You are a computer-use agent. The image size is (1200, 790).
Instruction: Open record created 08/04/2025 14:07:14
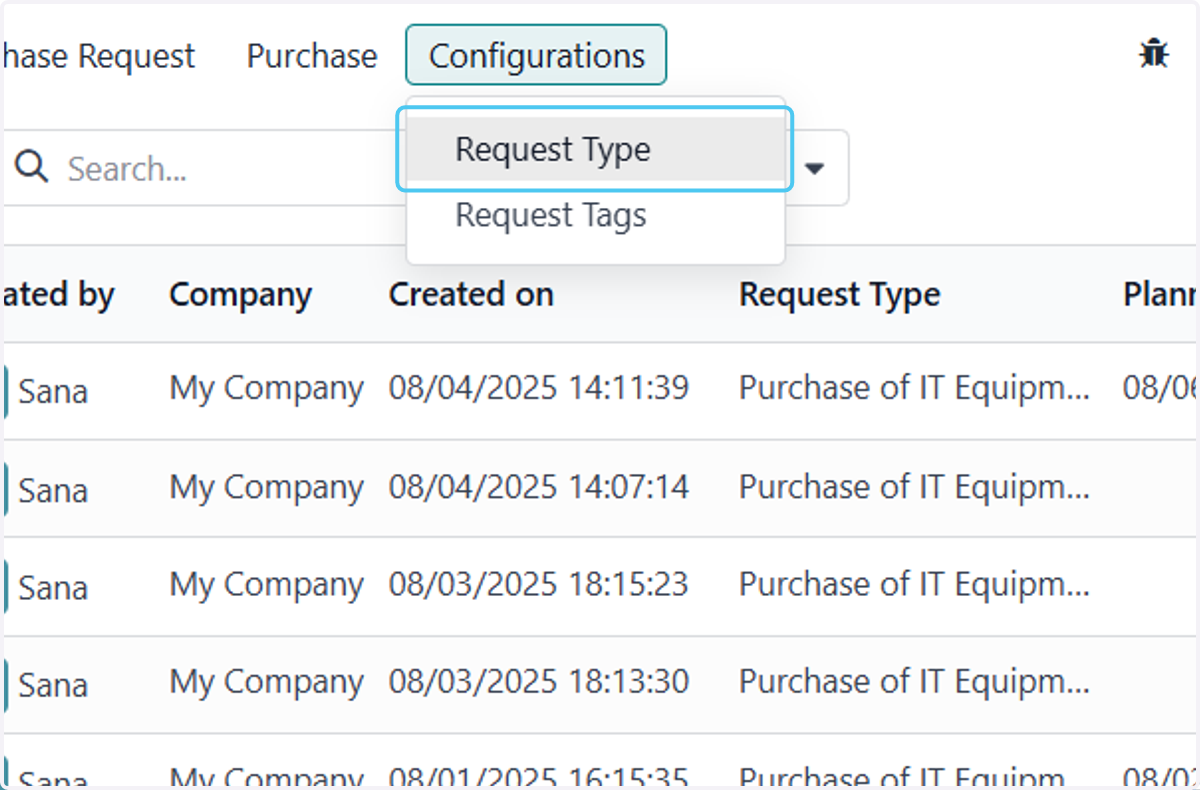(538, 487)
